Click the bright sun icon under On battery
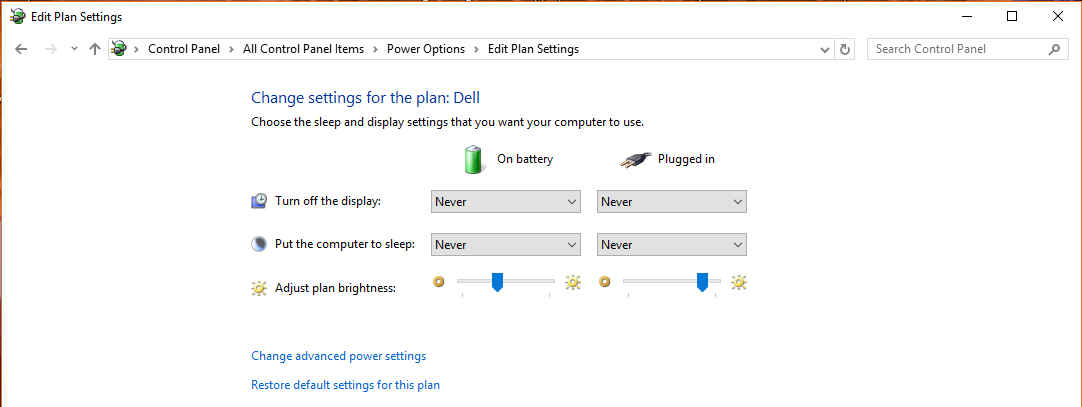Screen dimensions: 1082x407 coord(573,282)
